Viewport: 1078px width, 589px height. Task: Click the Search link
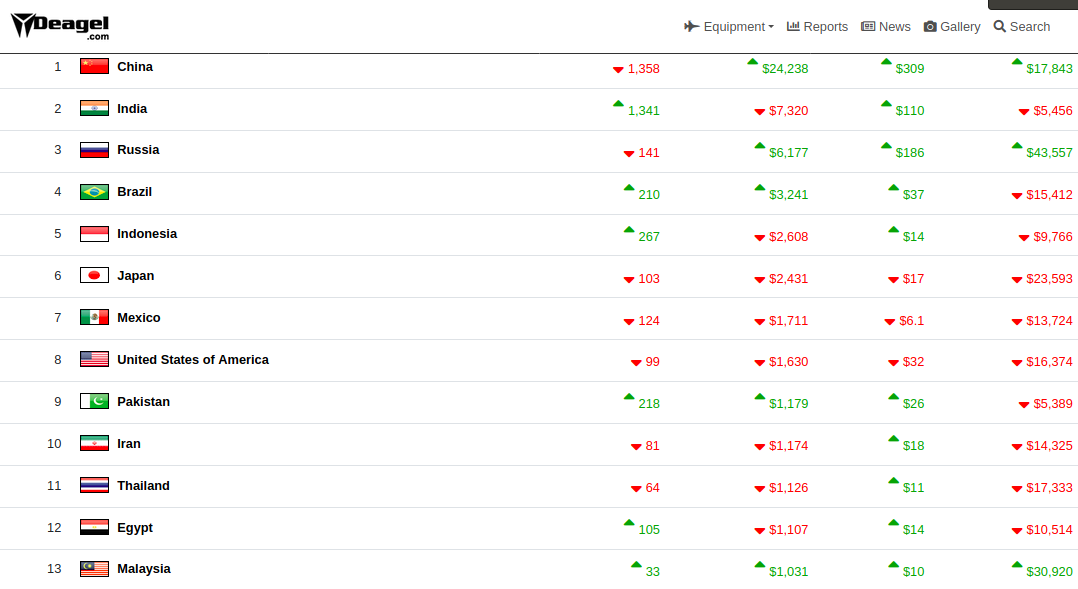pyautogui.click(x=1021, y=27)
